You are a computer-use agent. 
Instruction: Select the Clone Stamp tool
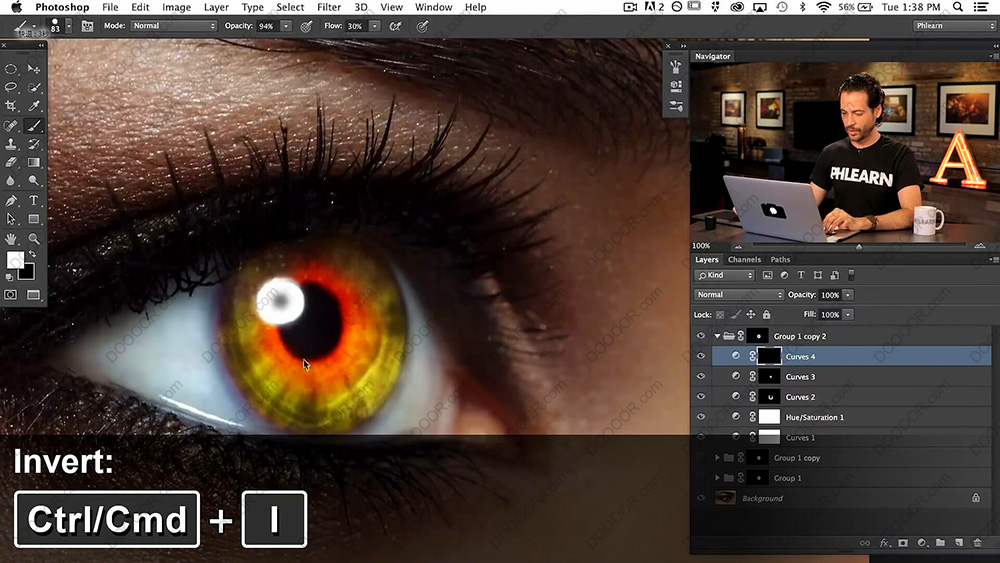point(11,144)
